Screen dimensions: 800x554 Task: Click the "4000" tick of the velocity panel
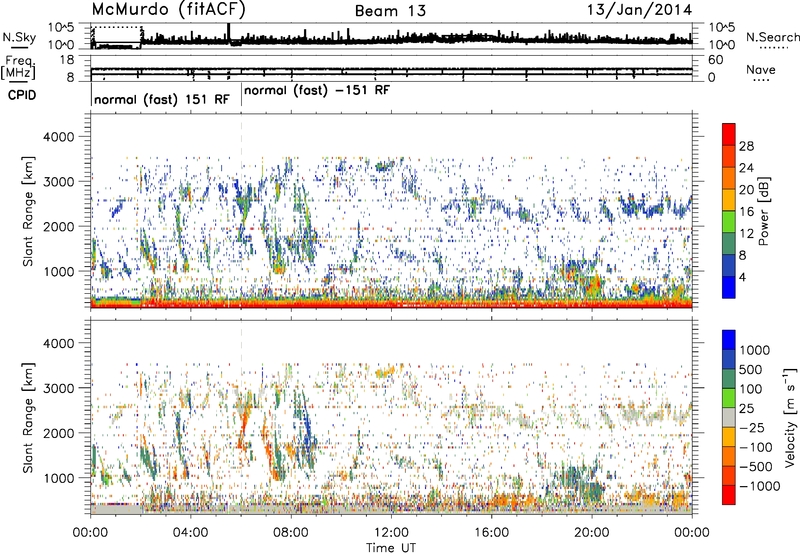pyautogui.click(x=59, y=343)
